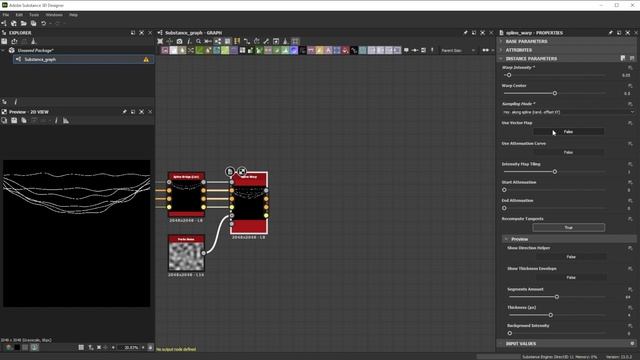Pin the Properties panel
Screen dimensions: 640x360
pos(611,33)
